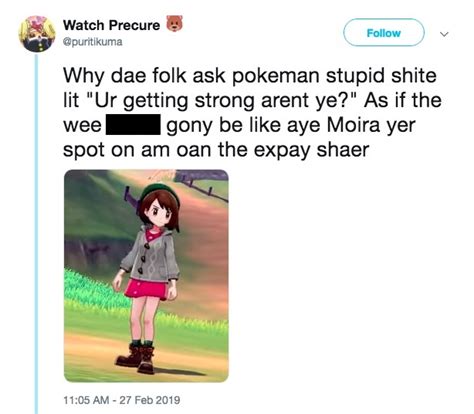The width and height of the screenshot is (474, 414).
Task: Click the trainer's pink skirt in the image
Action: tap(146, 289)
